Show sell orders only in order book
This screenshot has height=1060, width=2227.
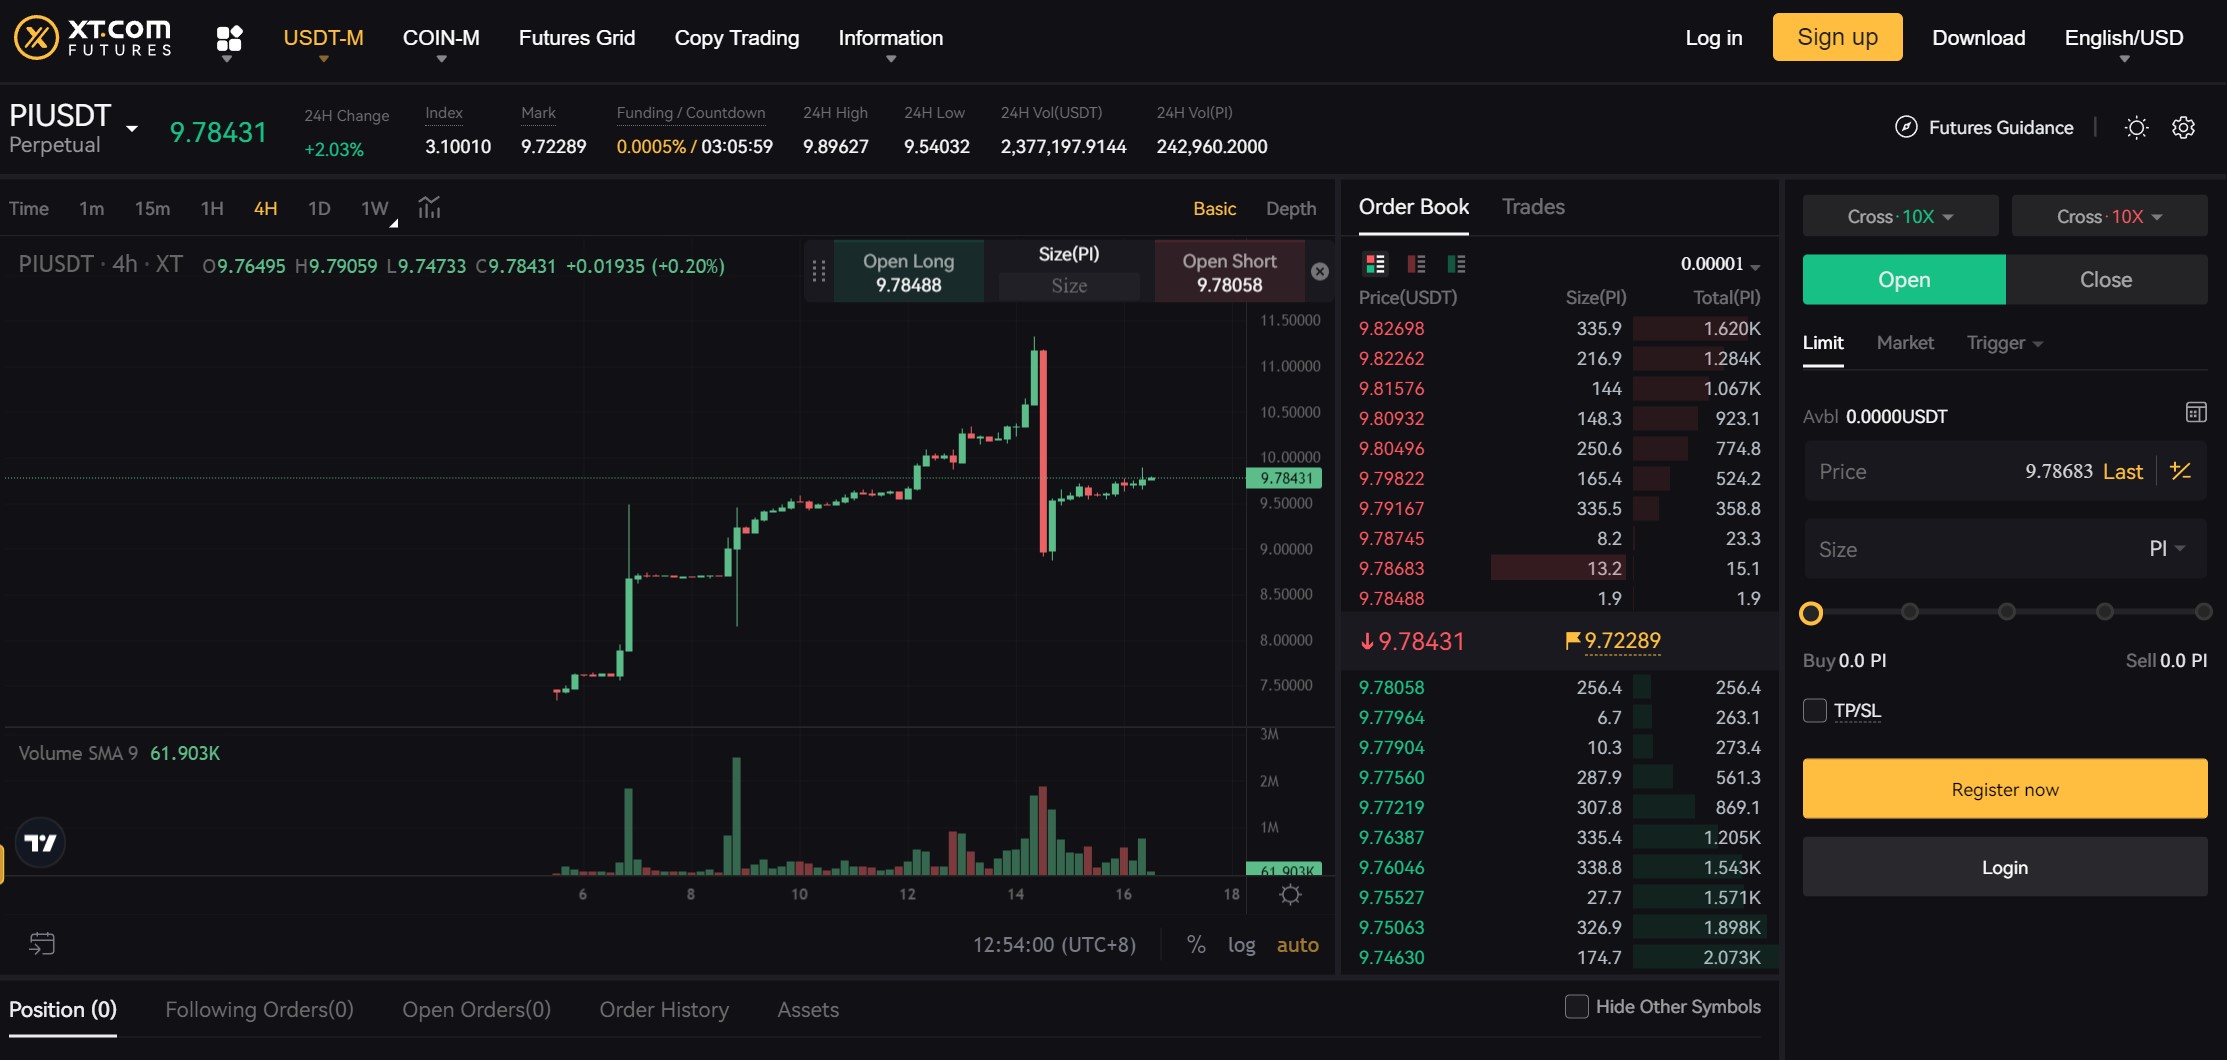[x=1416, y=264]
